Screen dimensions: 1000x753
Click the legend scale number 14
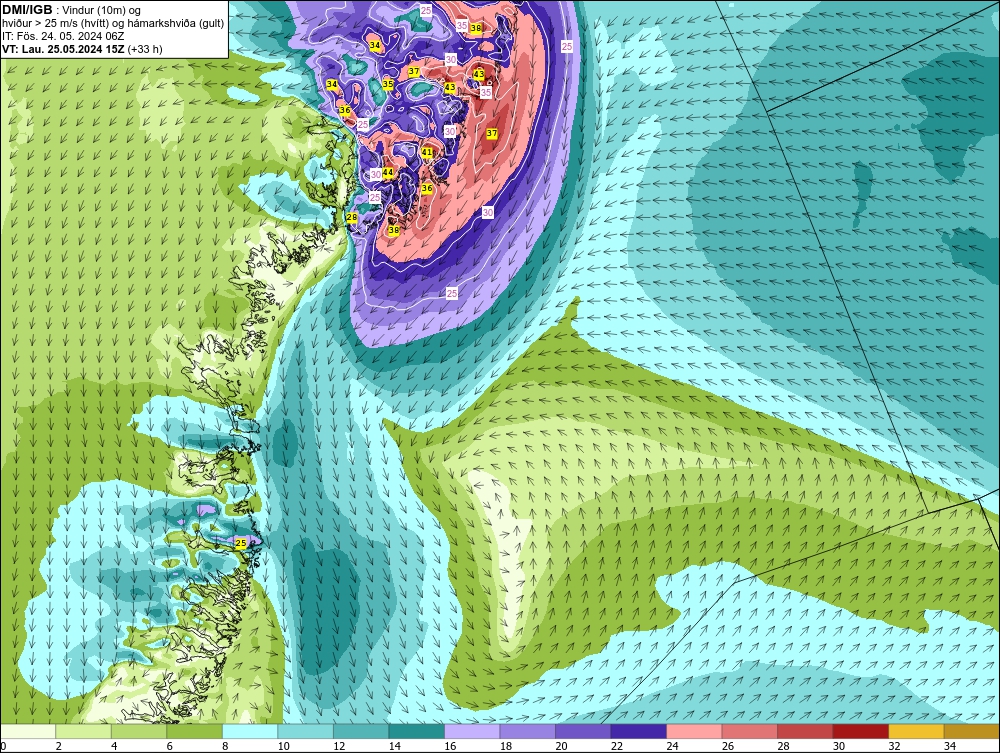394,746
